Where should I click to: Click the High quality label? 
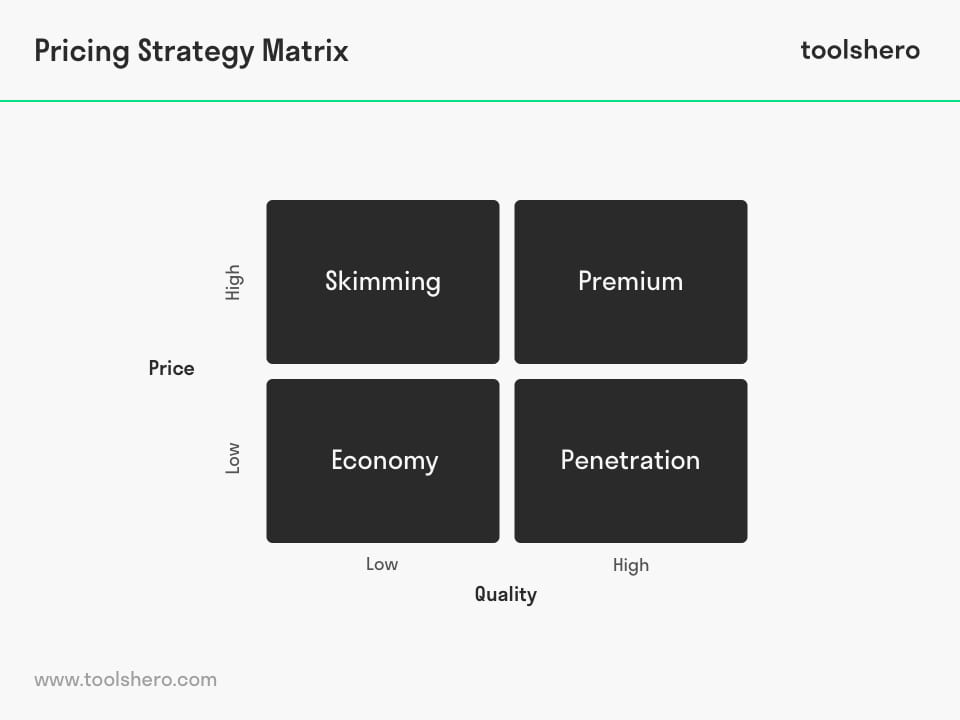pyautogui.click(x=631, y=565)
